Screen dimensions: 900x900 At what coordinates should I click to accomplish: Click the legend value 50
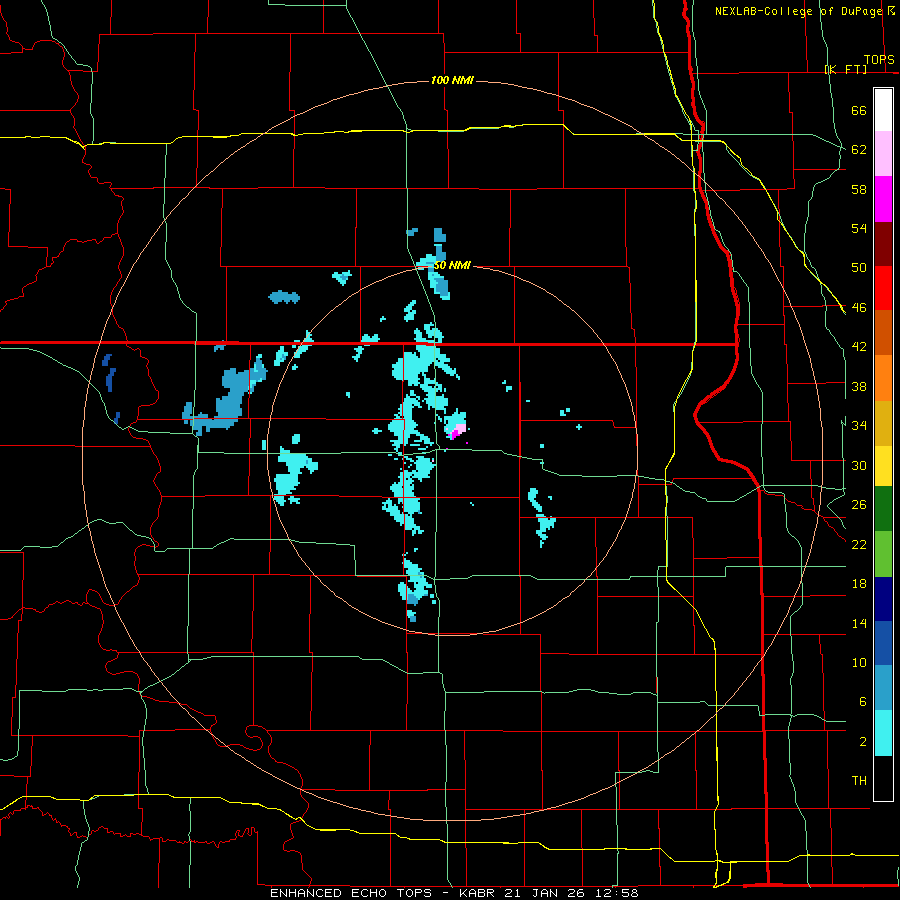859,268
